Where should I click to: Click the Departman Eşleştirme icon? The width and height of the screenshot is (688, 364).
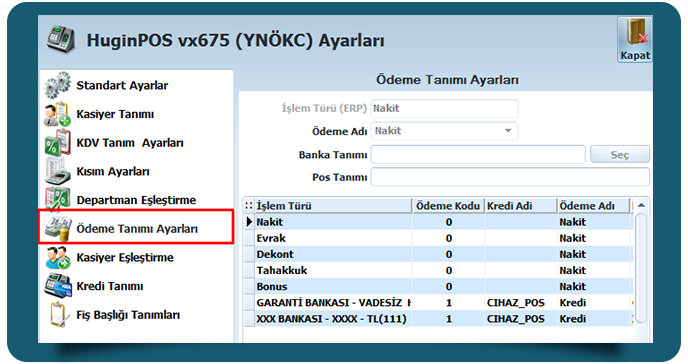click(57, 200)
